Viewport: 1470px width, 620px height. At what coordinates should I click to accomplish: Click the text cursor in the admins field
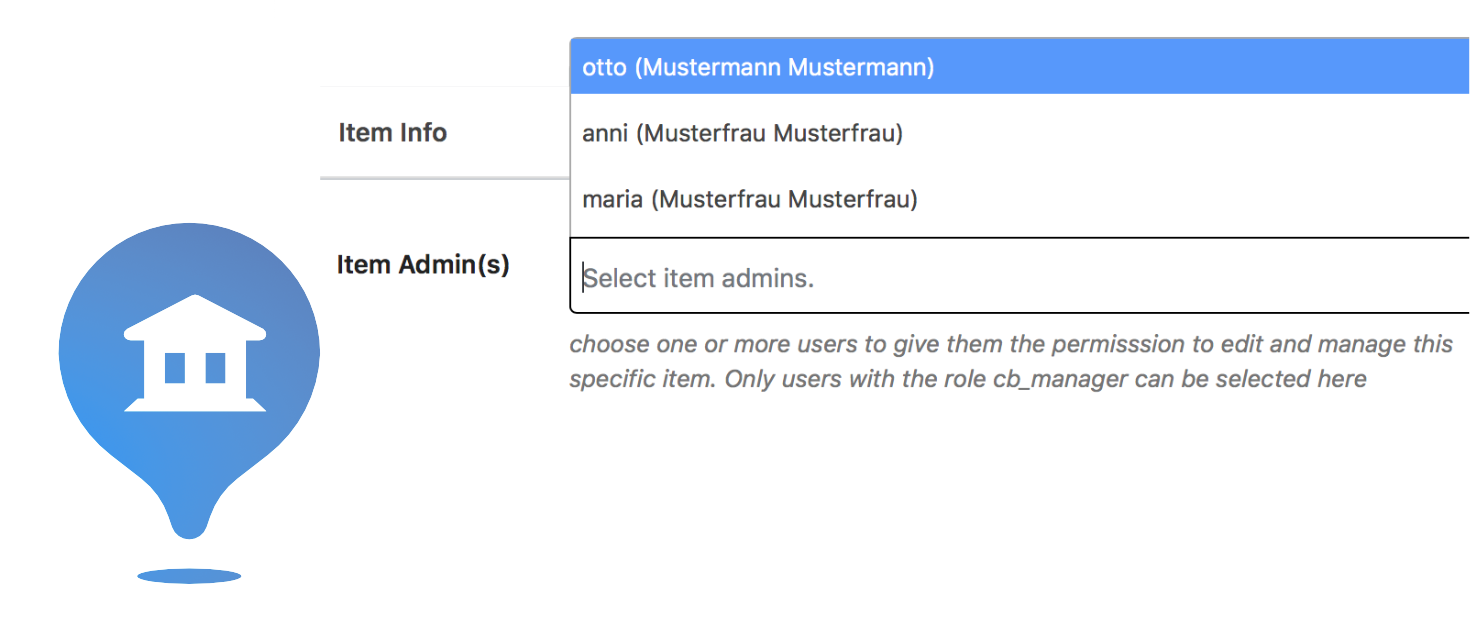tap(584, 277)
